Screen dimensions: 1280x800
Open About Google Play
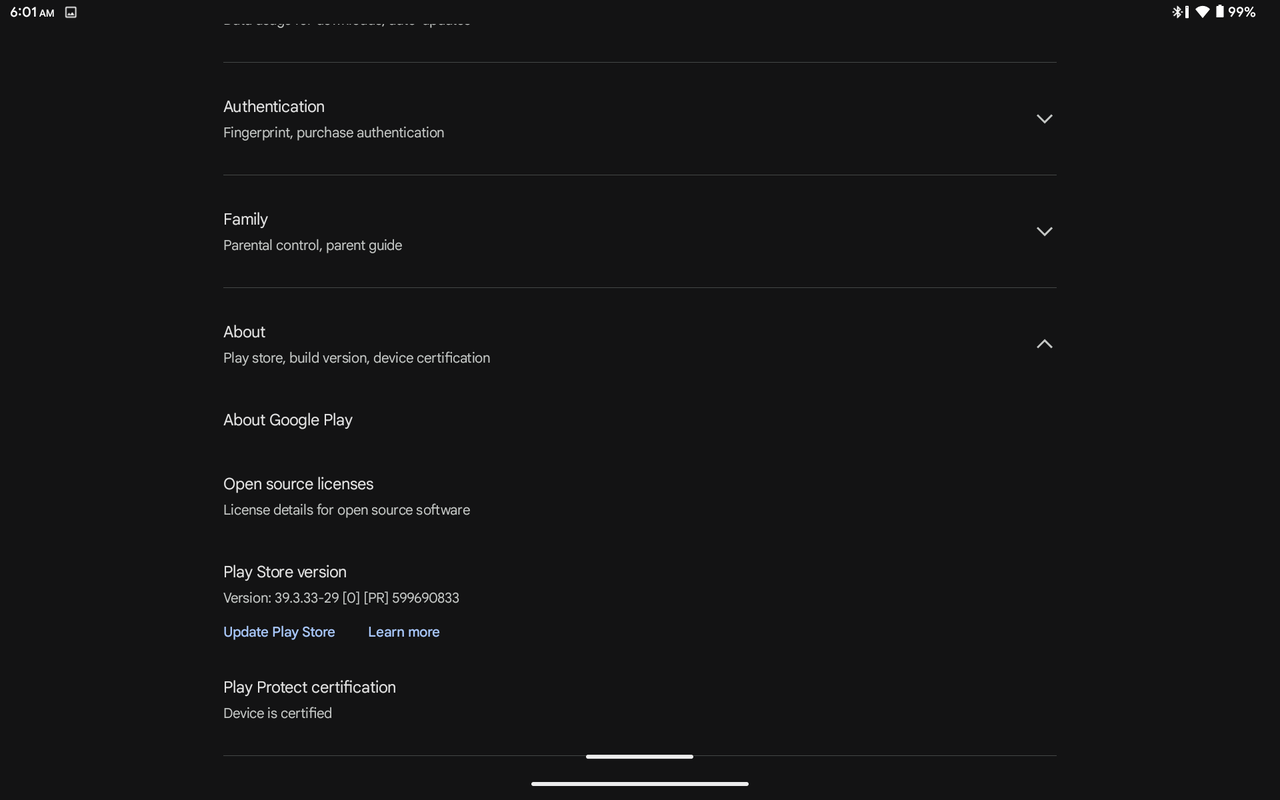tap(288, 420)
